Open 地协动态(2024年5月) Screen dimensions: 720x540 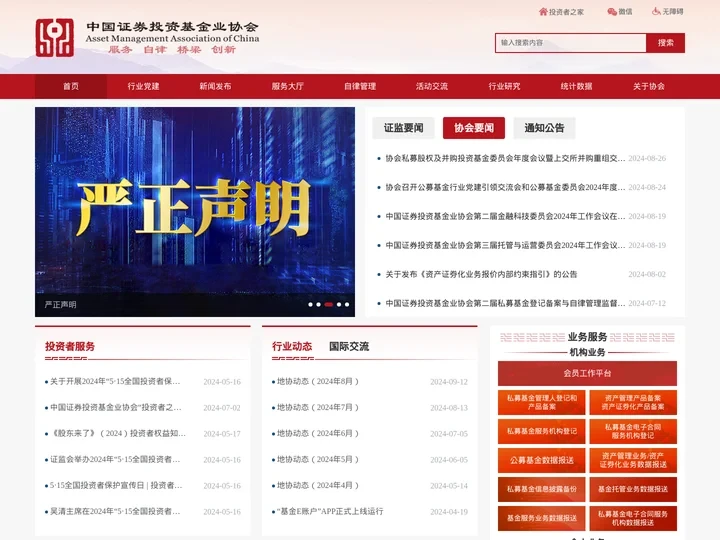coord(318,459)
